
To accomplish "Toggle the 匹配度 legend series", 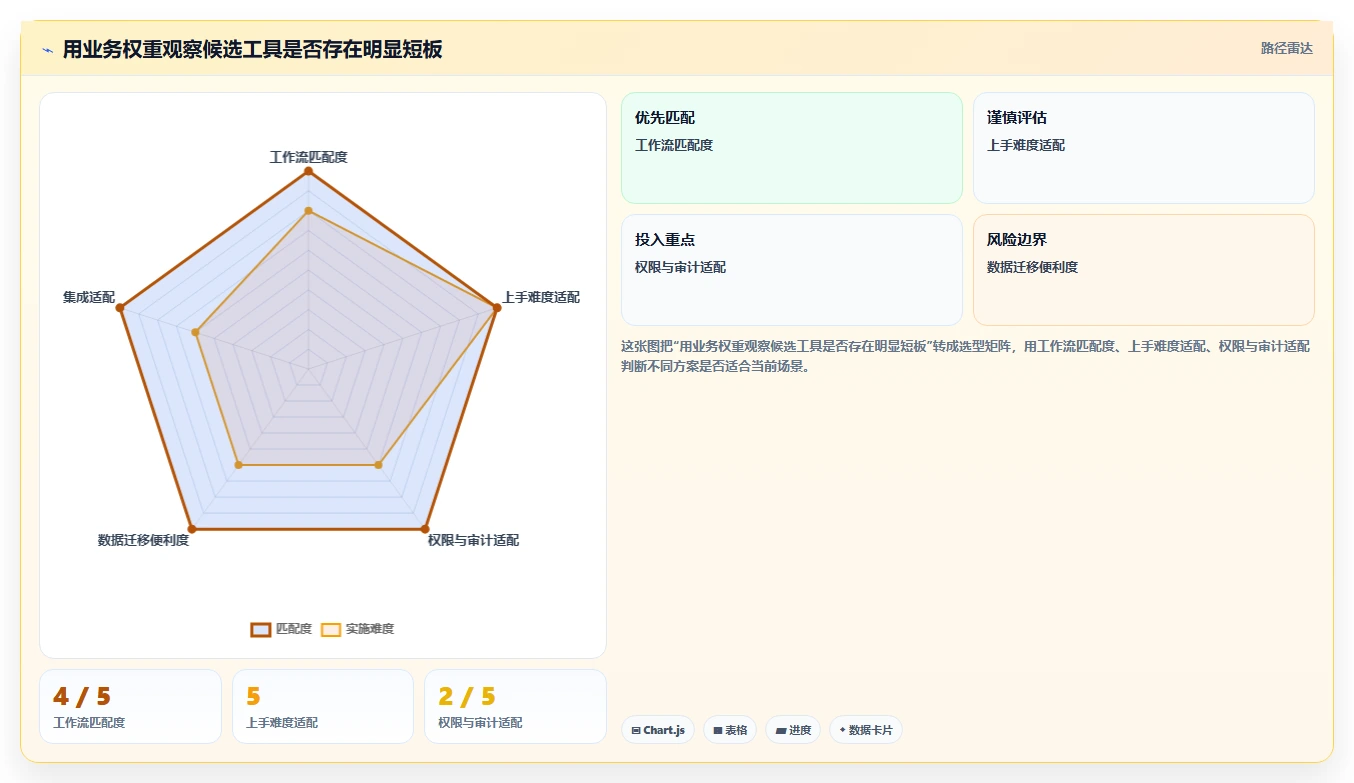I will 281,629.
